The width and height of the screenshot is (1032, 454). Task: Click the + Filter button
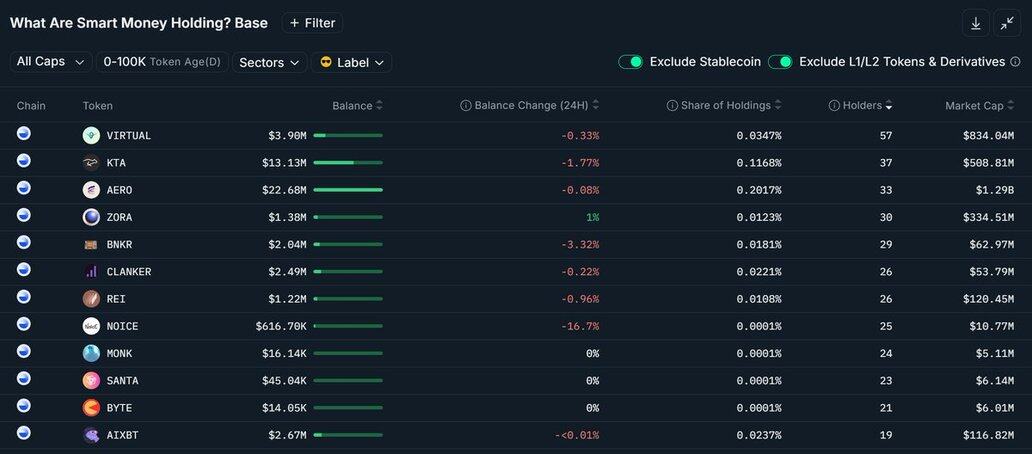313,23
